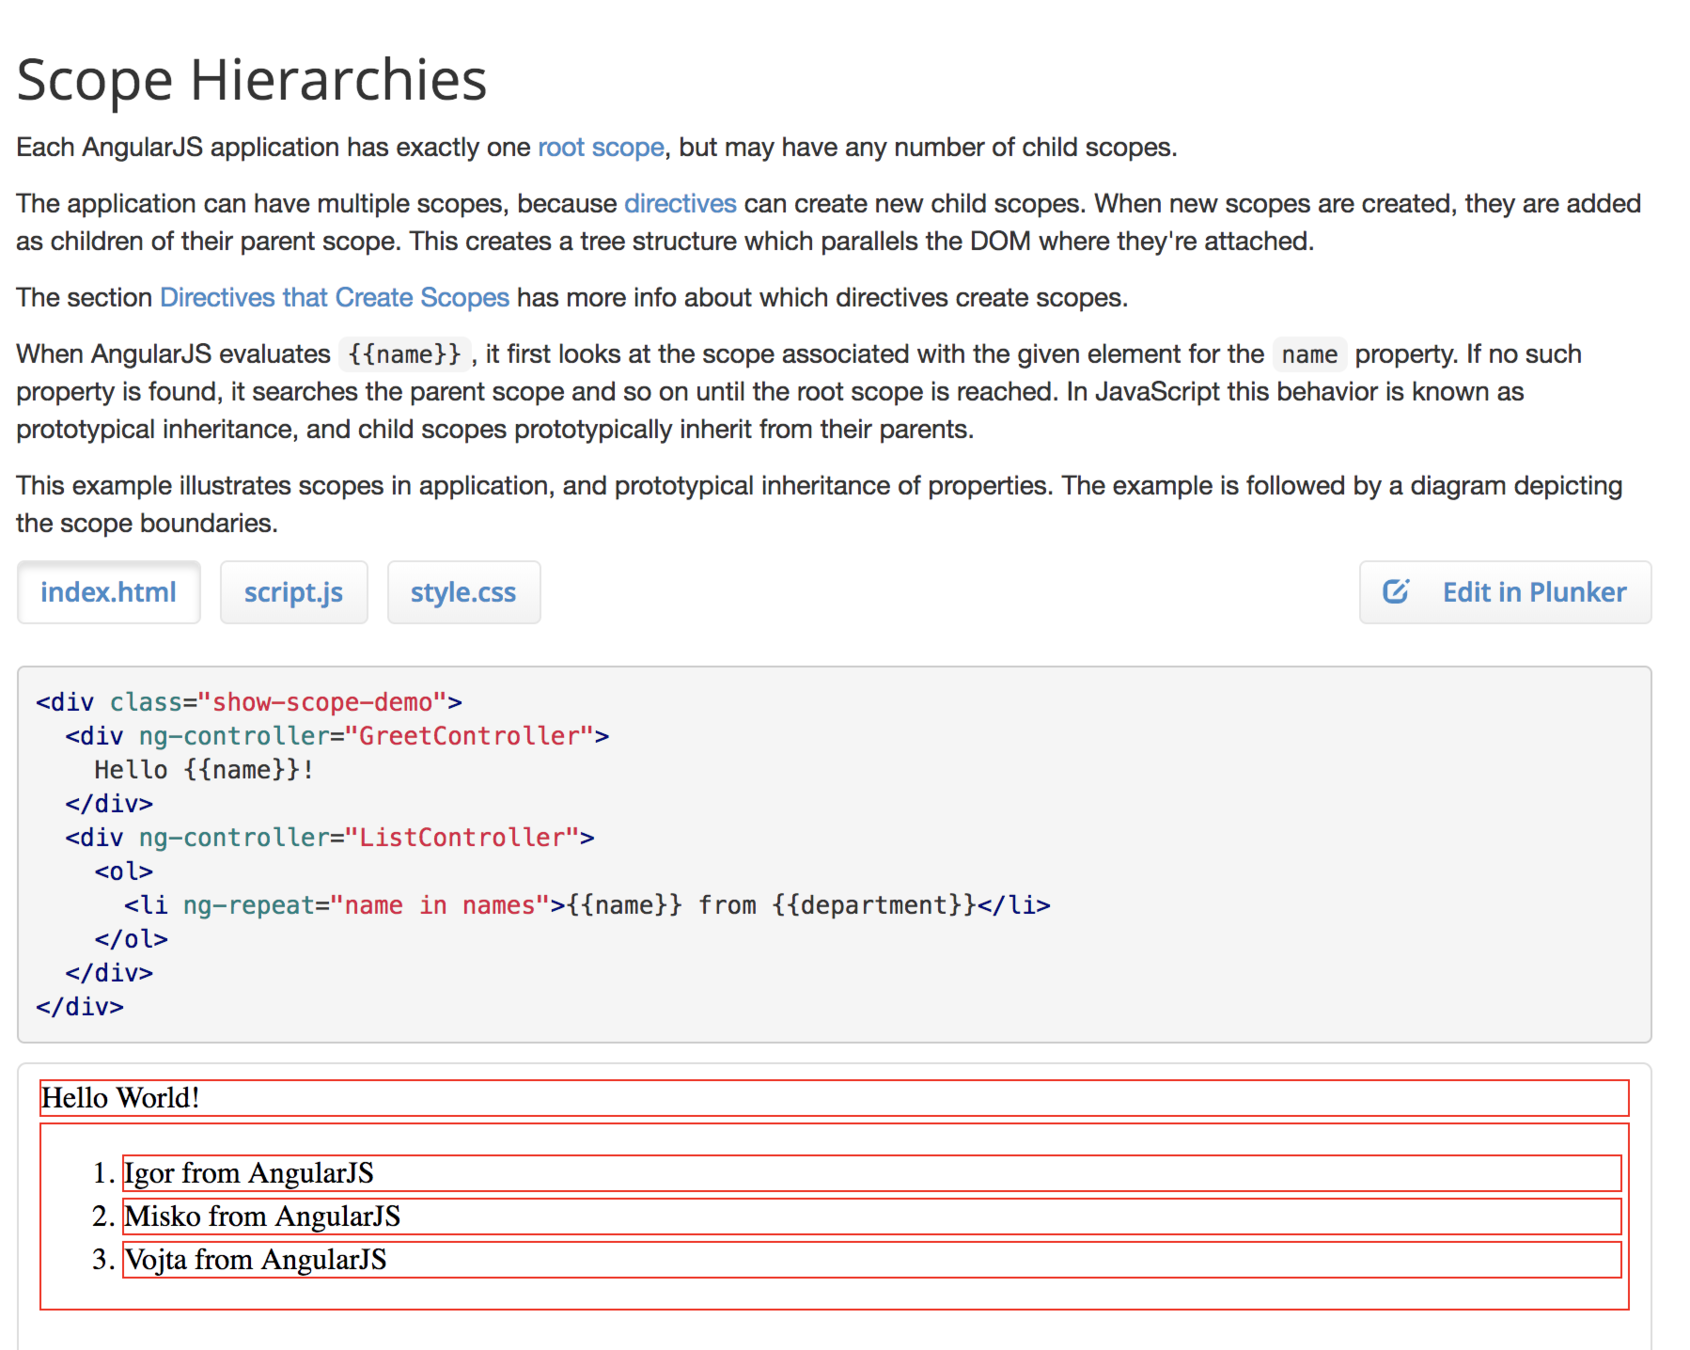Click the ListController attribute value in code
This screenshot has height=1350, width=1690.
[462, 837]
